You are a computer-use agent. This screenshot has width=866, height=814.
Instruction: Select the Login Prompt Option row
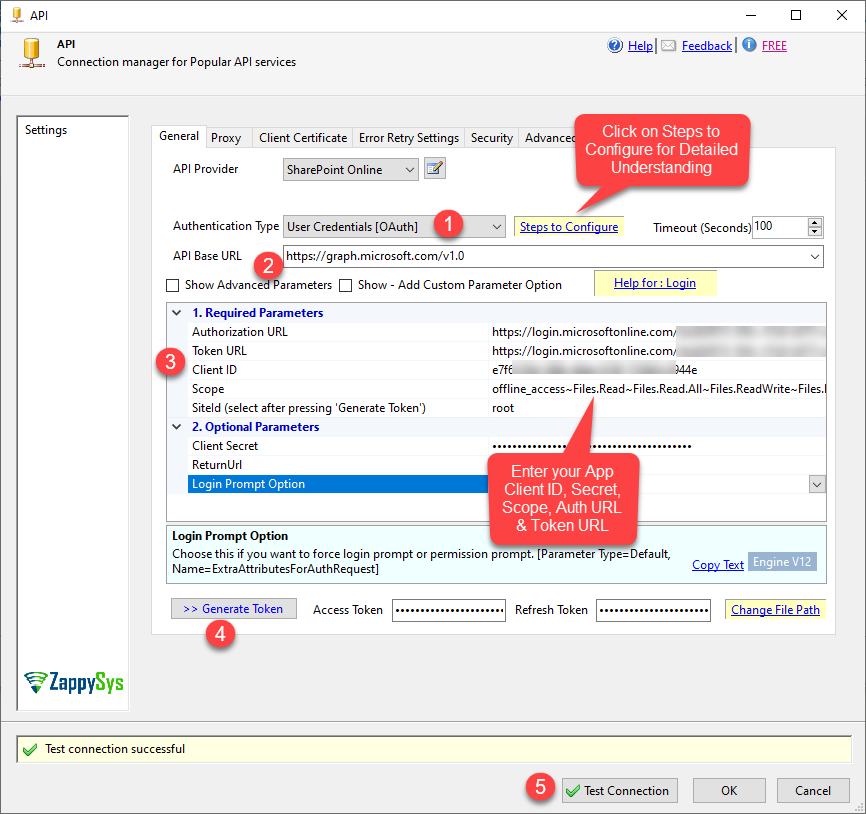[x=507, y=484]
